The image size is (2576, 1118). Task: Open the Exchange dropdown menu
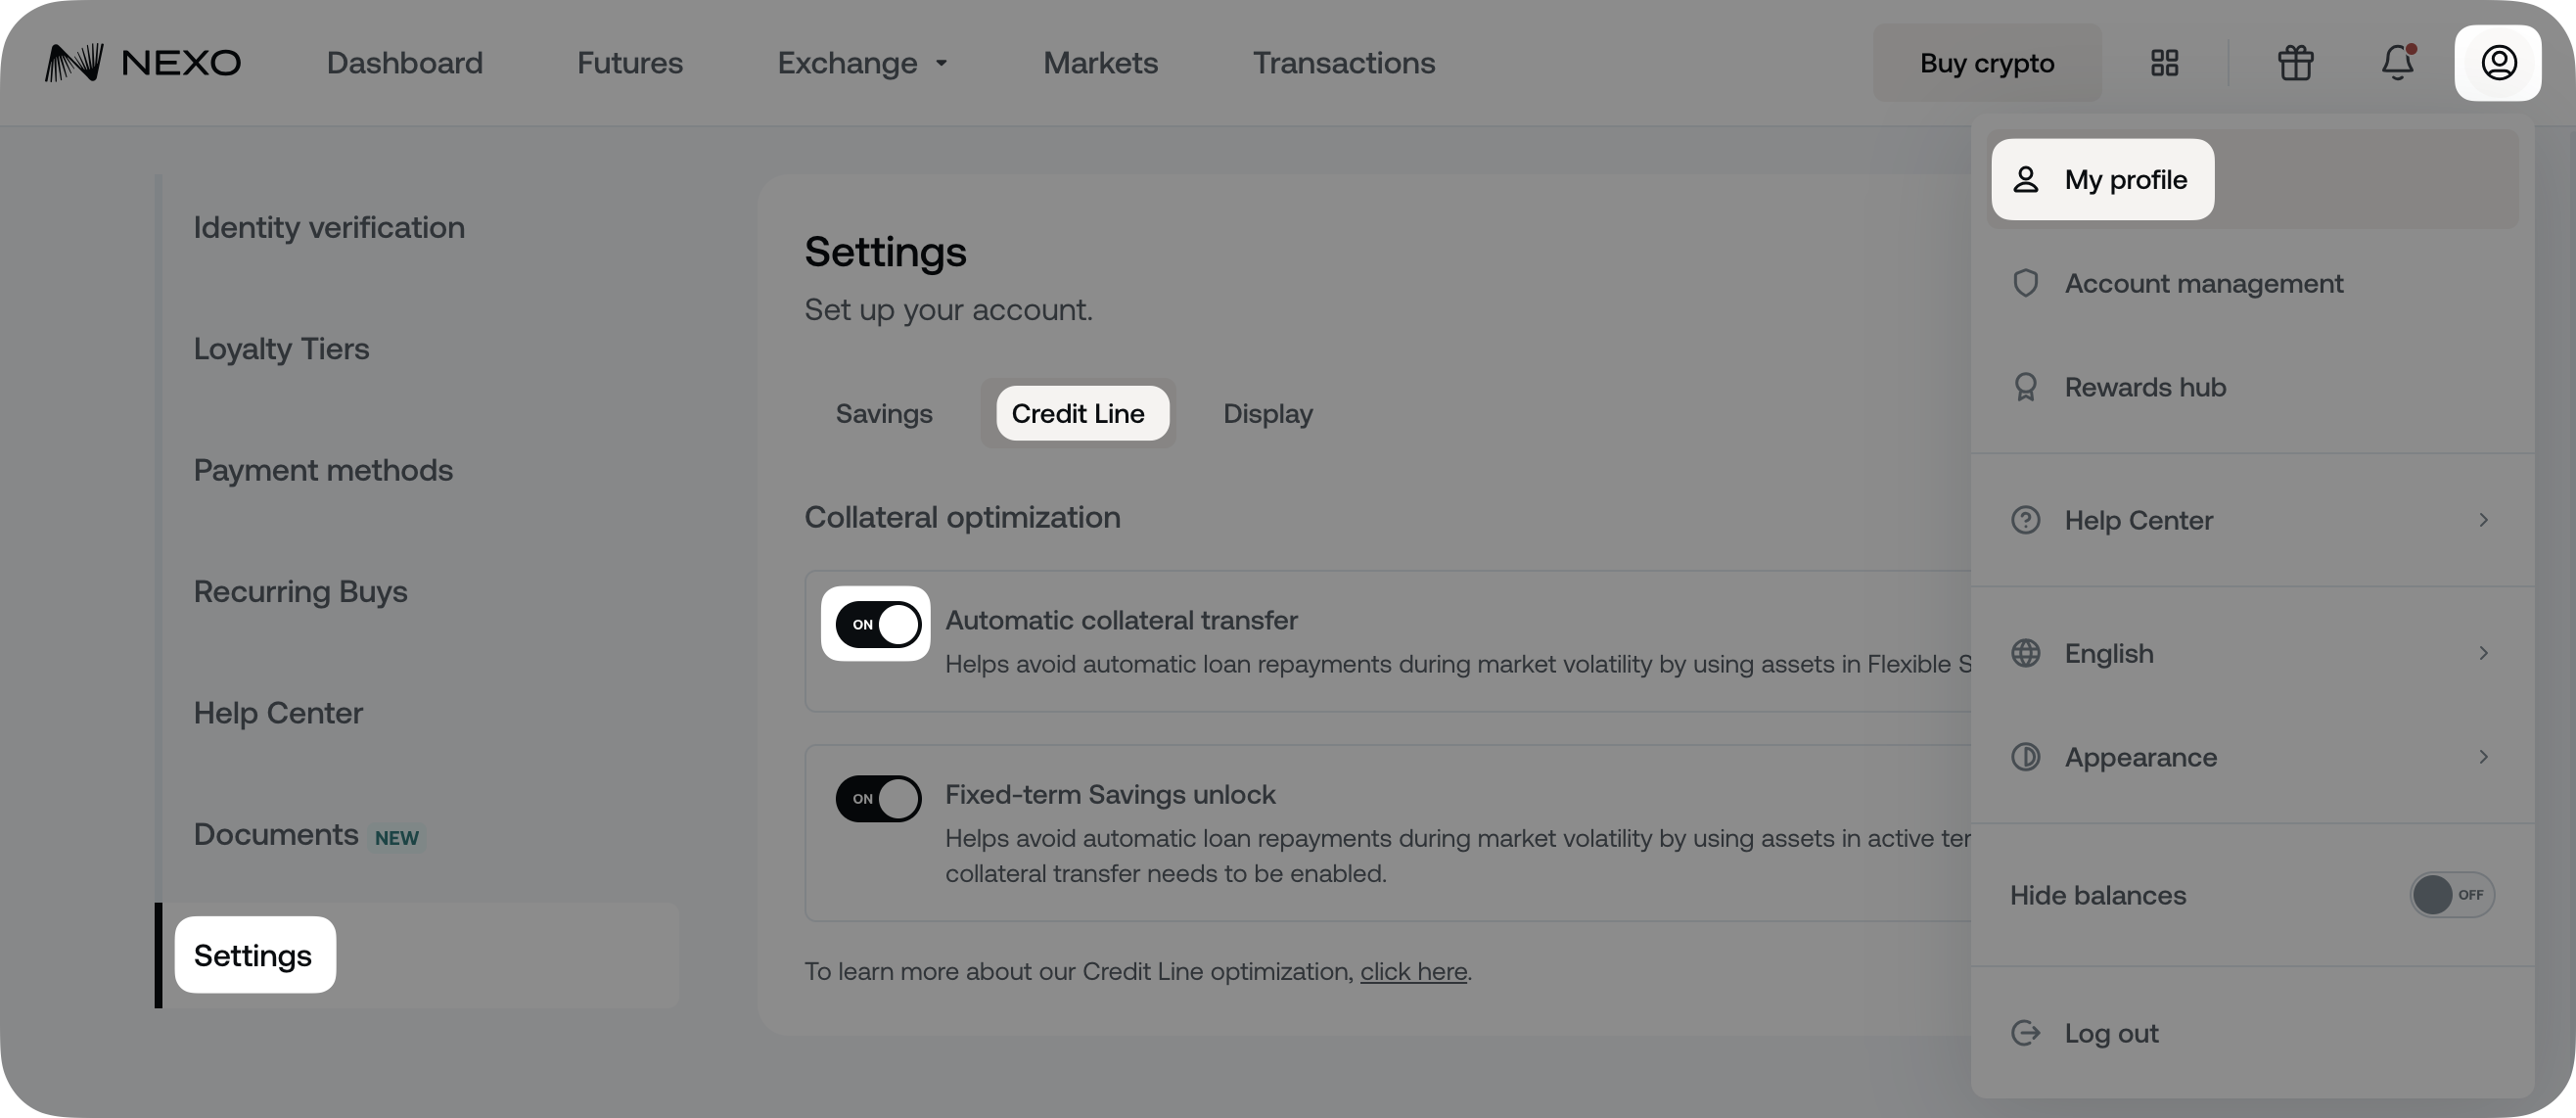[x=862, y=63]
